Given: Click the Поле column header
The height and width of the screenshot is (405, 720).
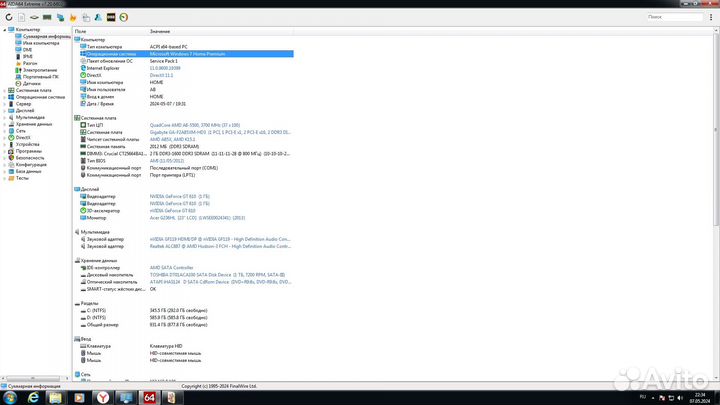Looking at the screenshot, I should click(81, 32).
